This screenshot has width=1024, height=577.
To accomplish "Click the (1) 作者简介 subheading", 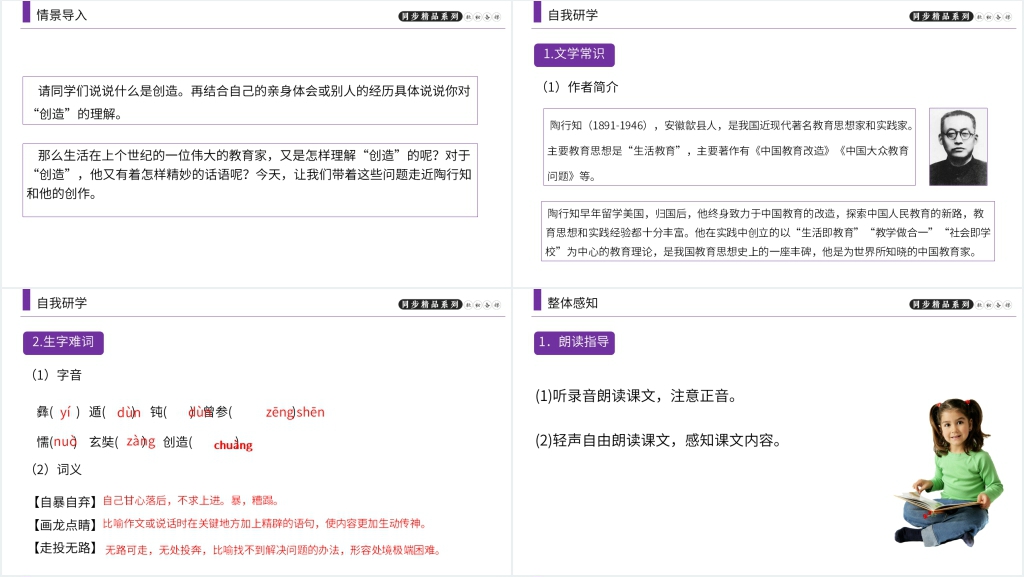I will [x=581, y=87].
